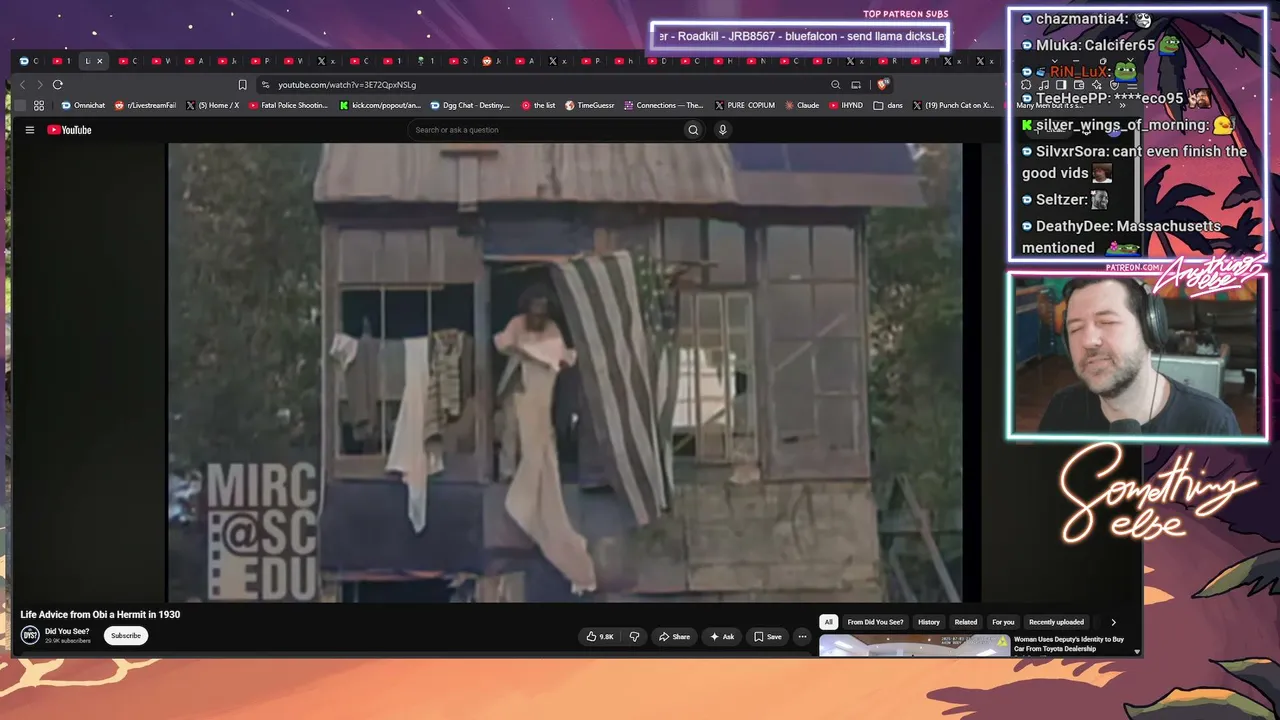Open the r/LivestreamFail bookmark
The width and height of the screenshot is (1280, 720).
145,105
